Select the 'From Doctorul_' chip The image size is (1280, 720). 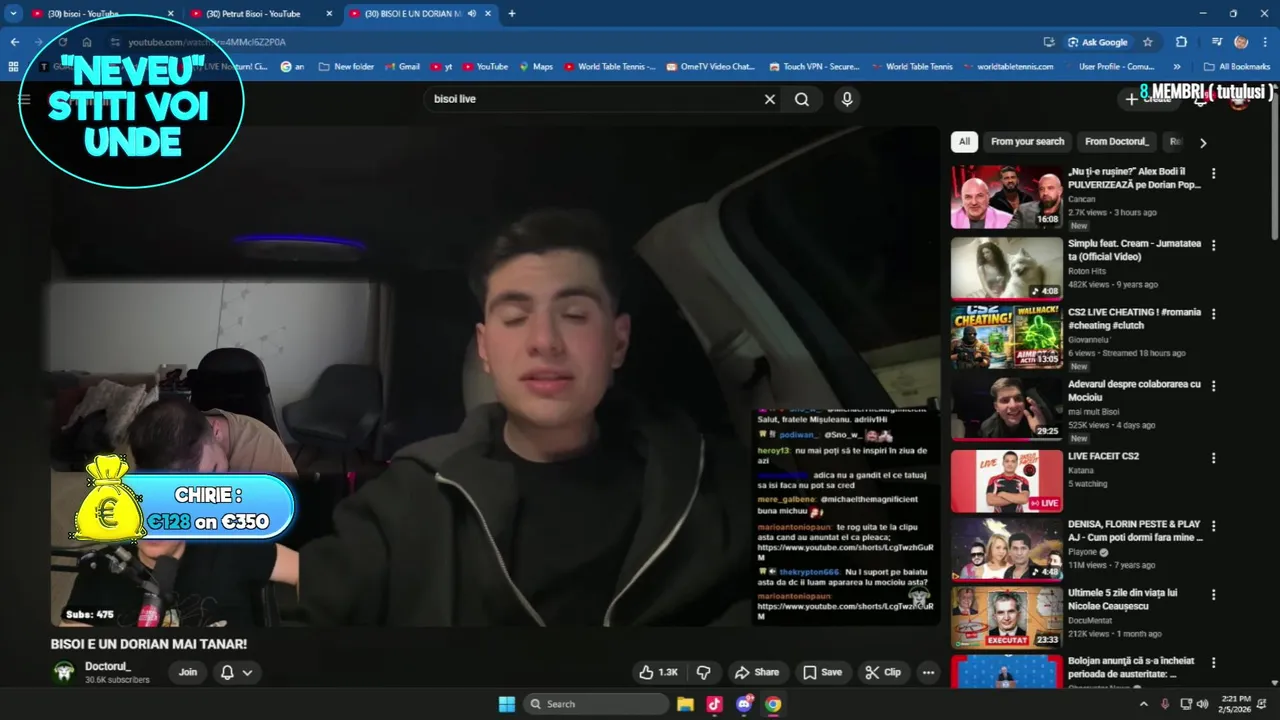1117,142
